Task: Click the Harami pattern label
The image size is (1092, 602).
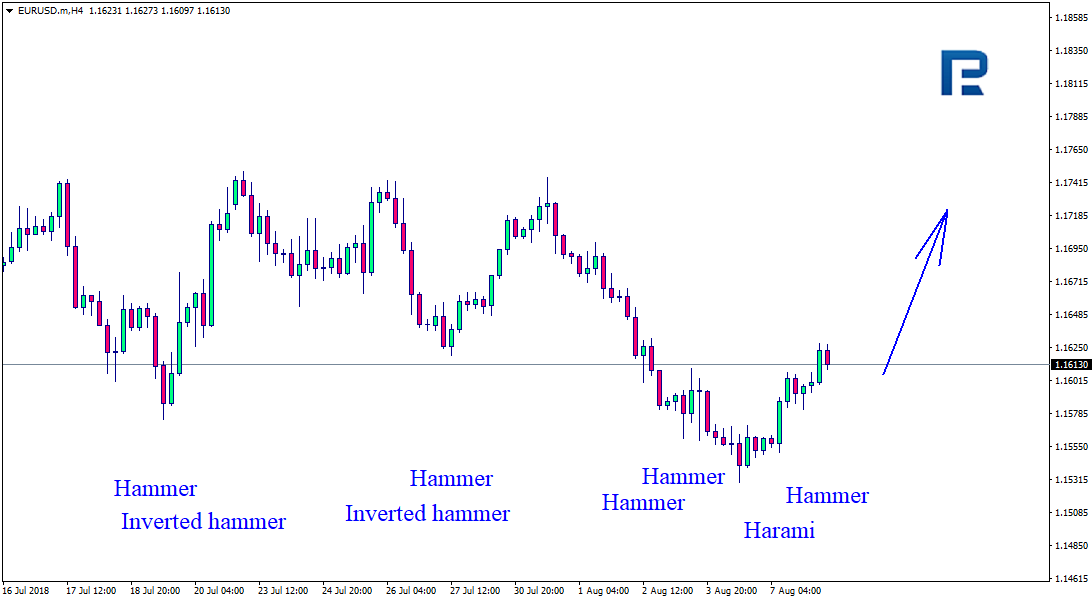Action: point(779,531)
